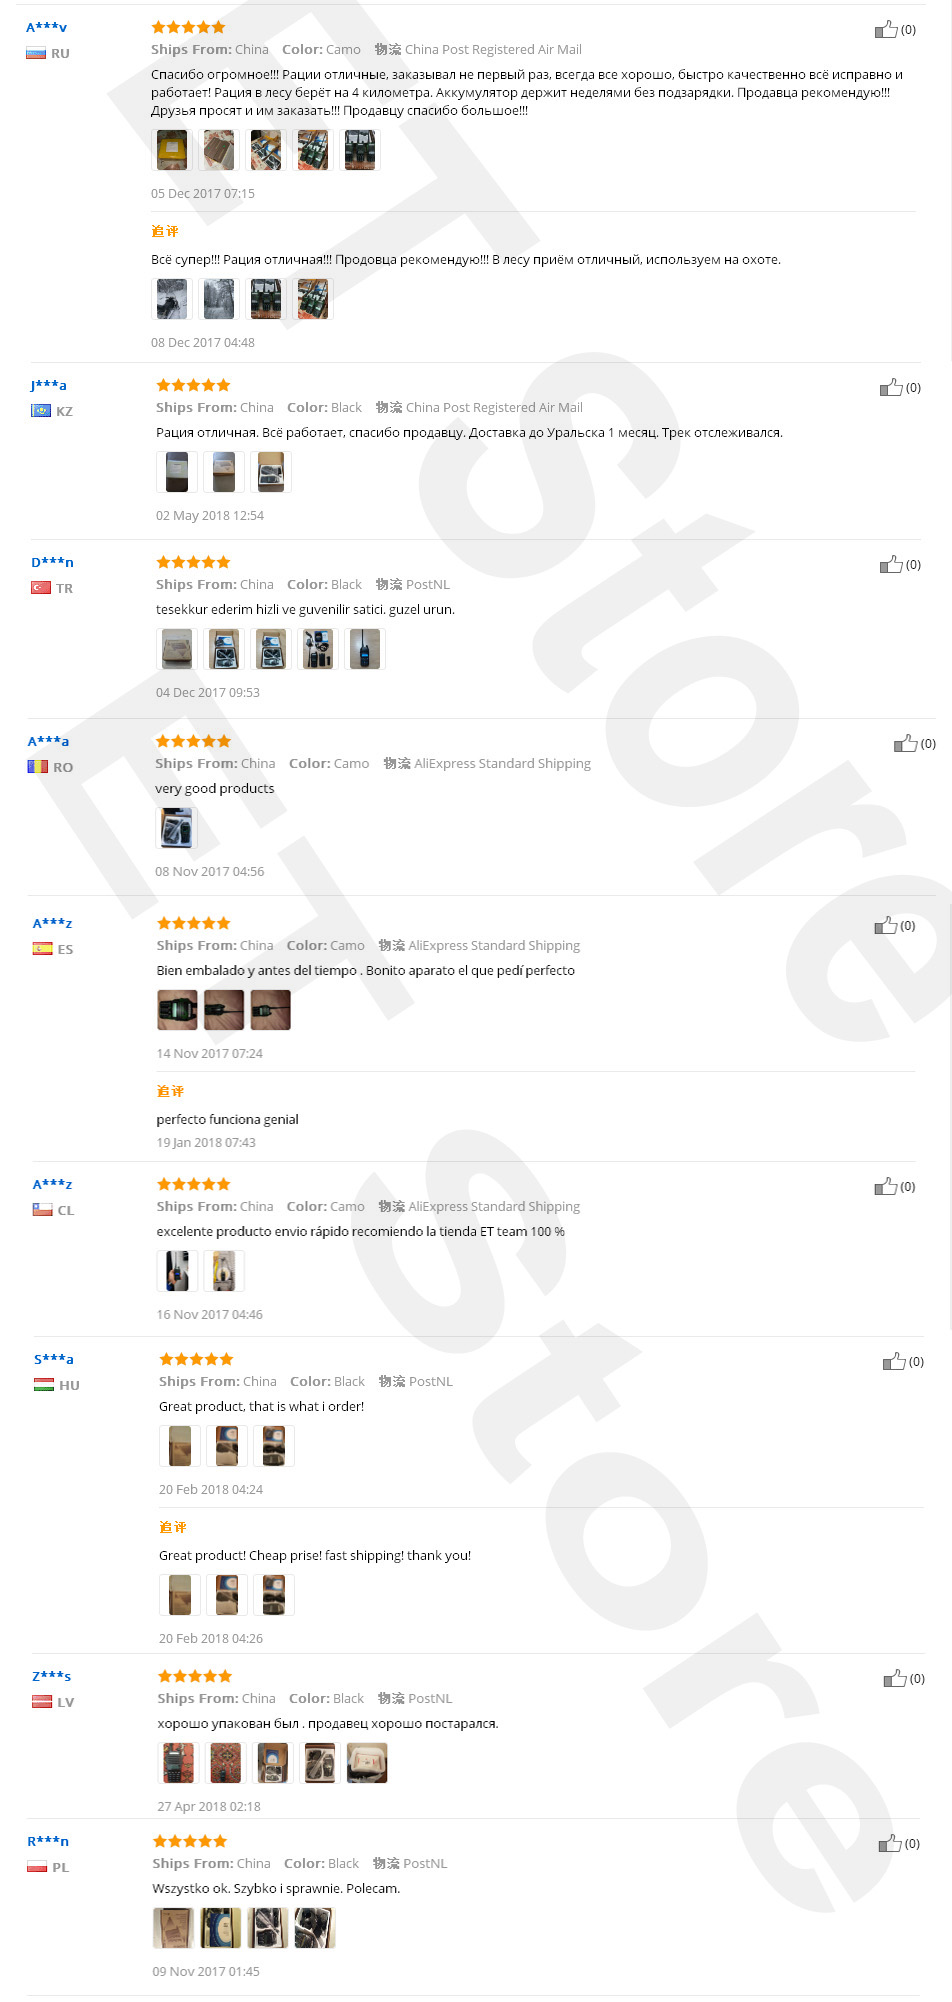Click reviewer name S***a
Screen dimensions: 952x2002
point(54,1359)
